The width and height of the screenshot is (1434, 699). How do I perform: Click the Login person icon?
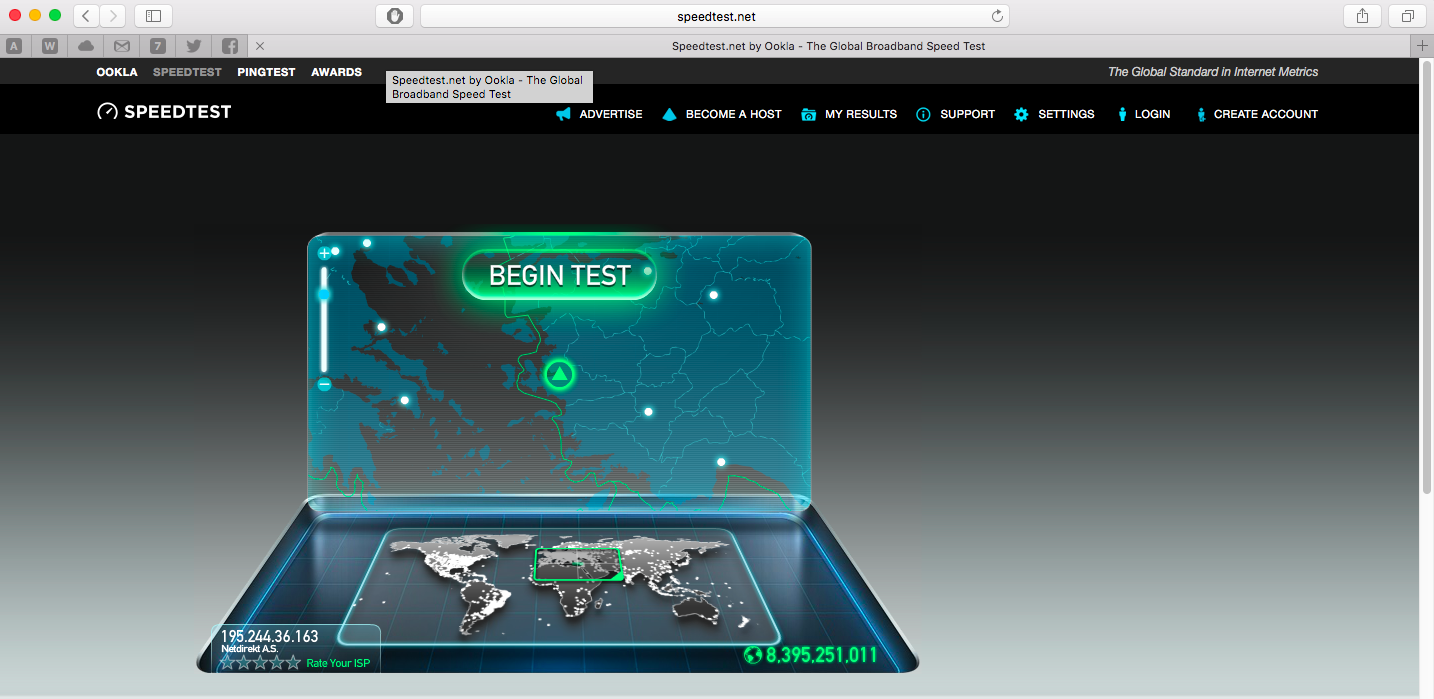tap(1123, 114)
